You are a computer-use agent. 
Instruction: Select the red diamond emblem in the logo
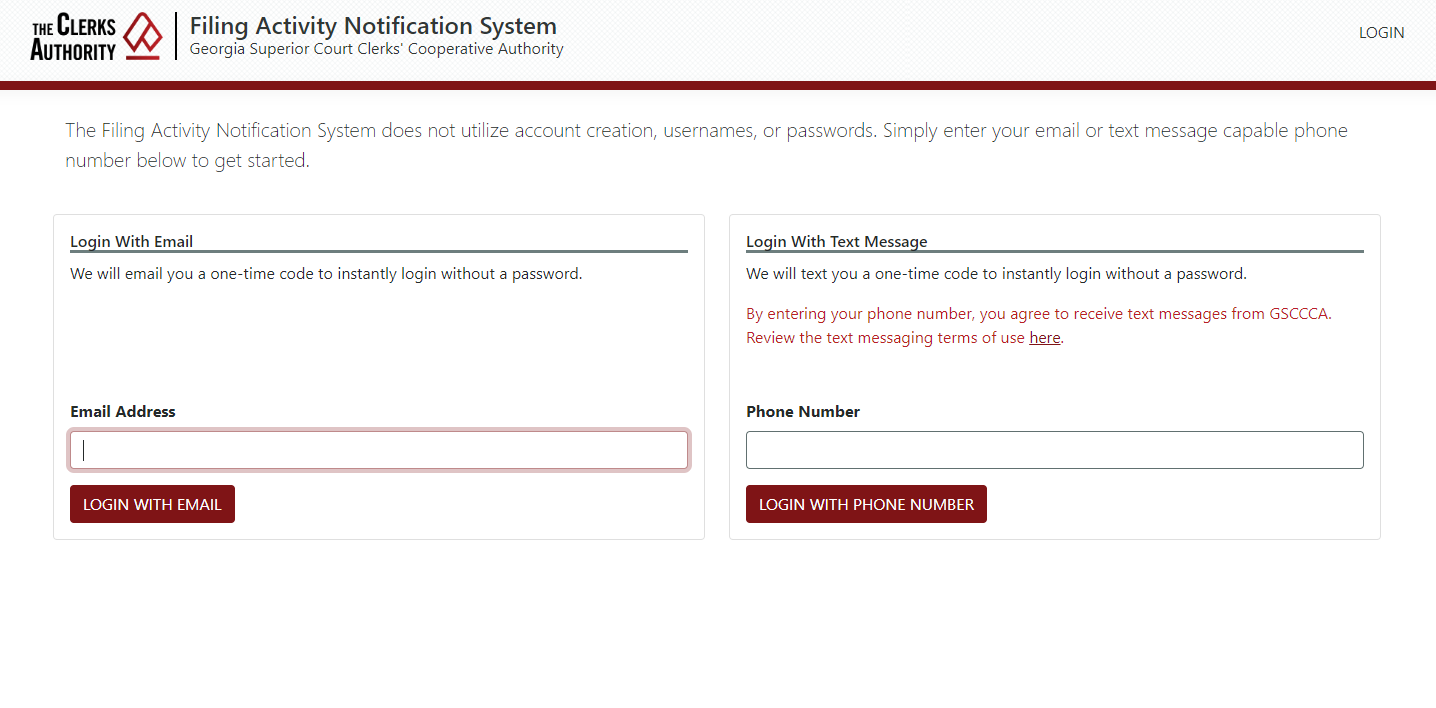(x=143, y=33)
